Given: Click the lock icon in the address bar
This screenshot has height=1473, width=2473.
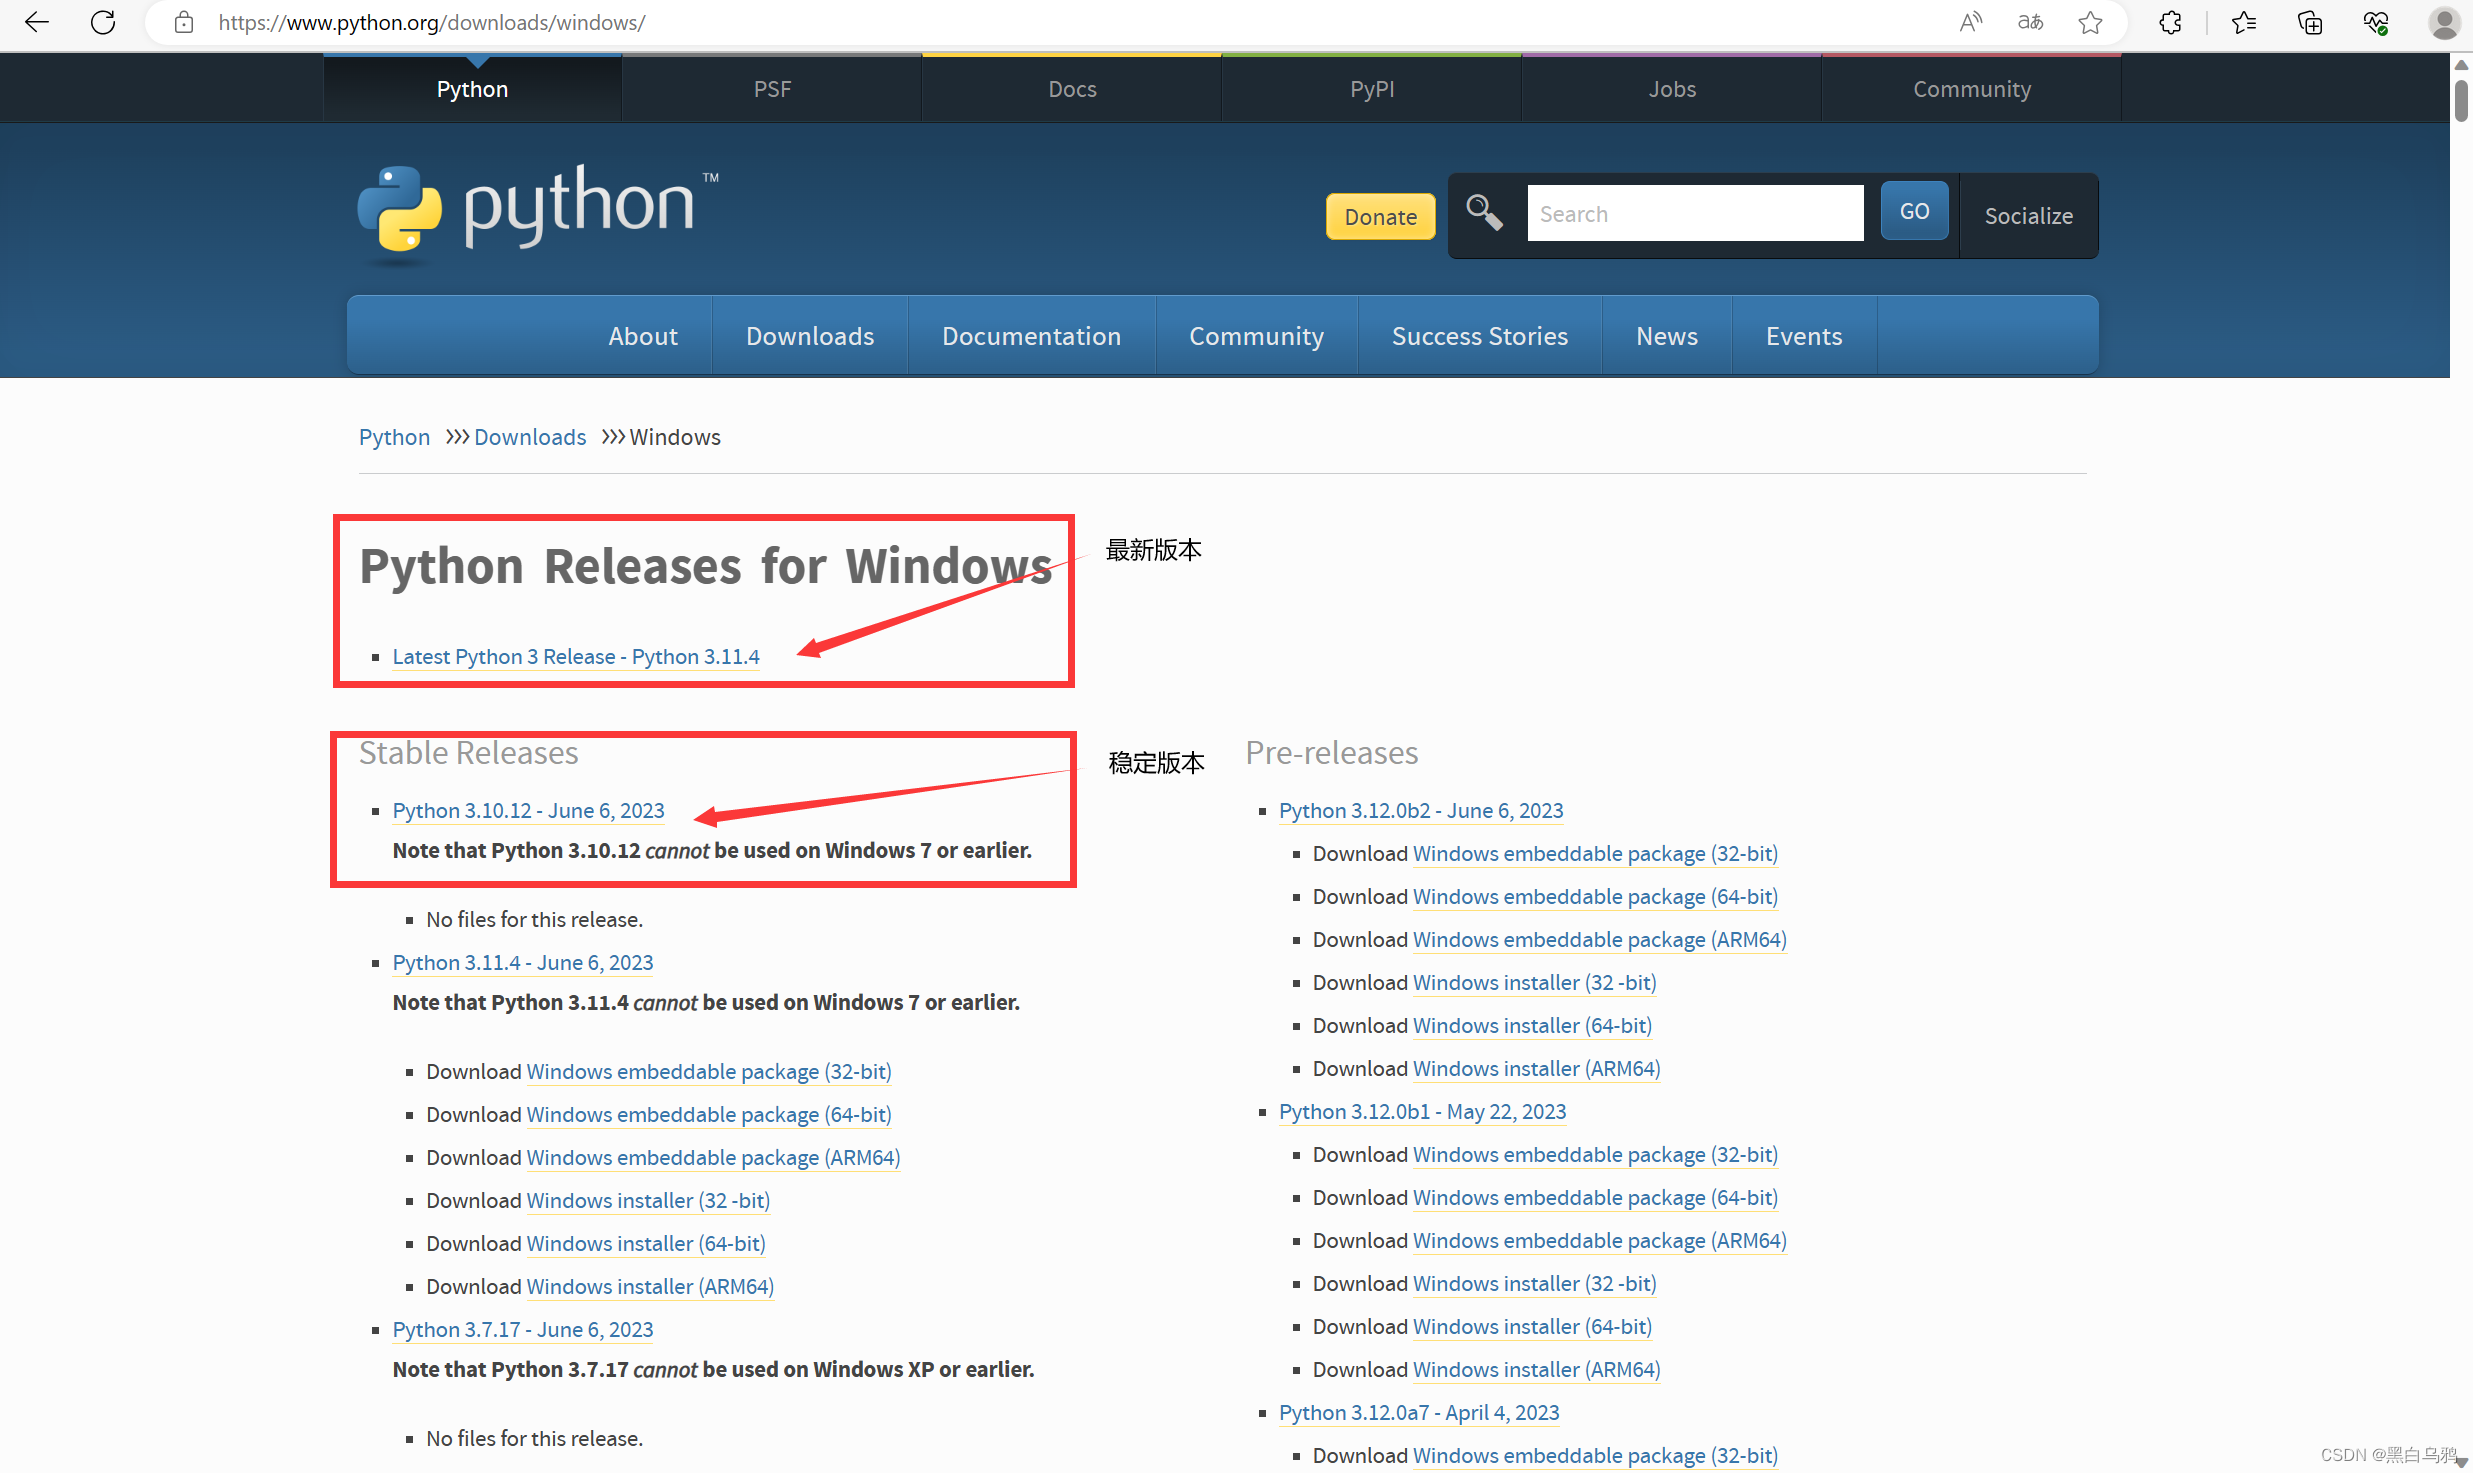Looking at the screenshot, I should click(x=183, y=22).
